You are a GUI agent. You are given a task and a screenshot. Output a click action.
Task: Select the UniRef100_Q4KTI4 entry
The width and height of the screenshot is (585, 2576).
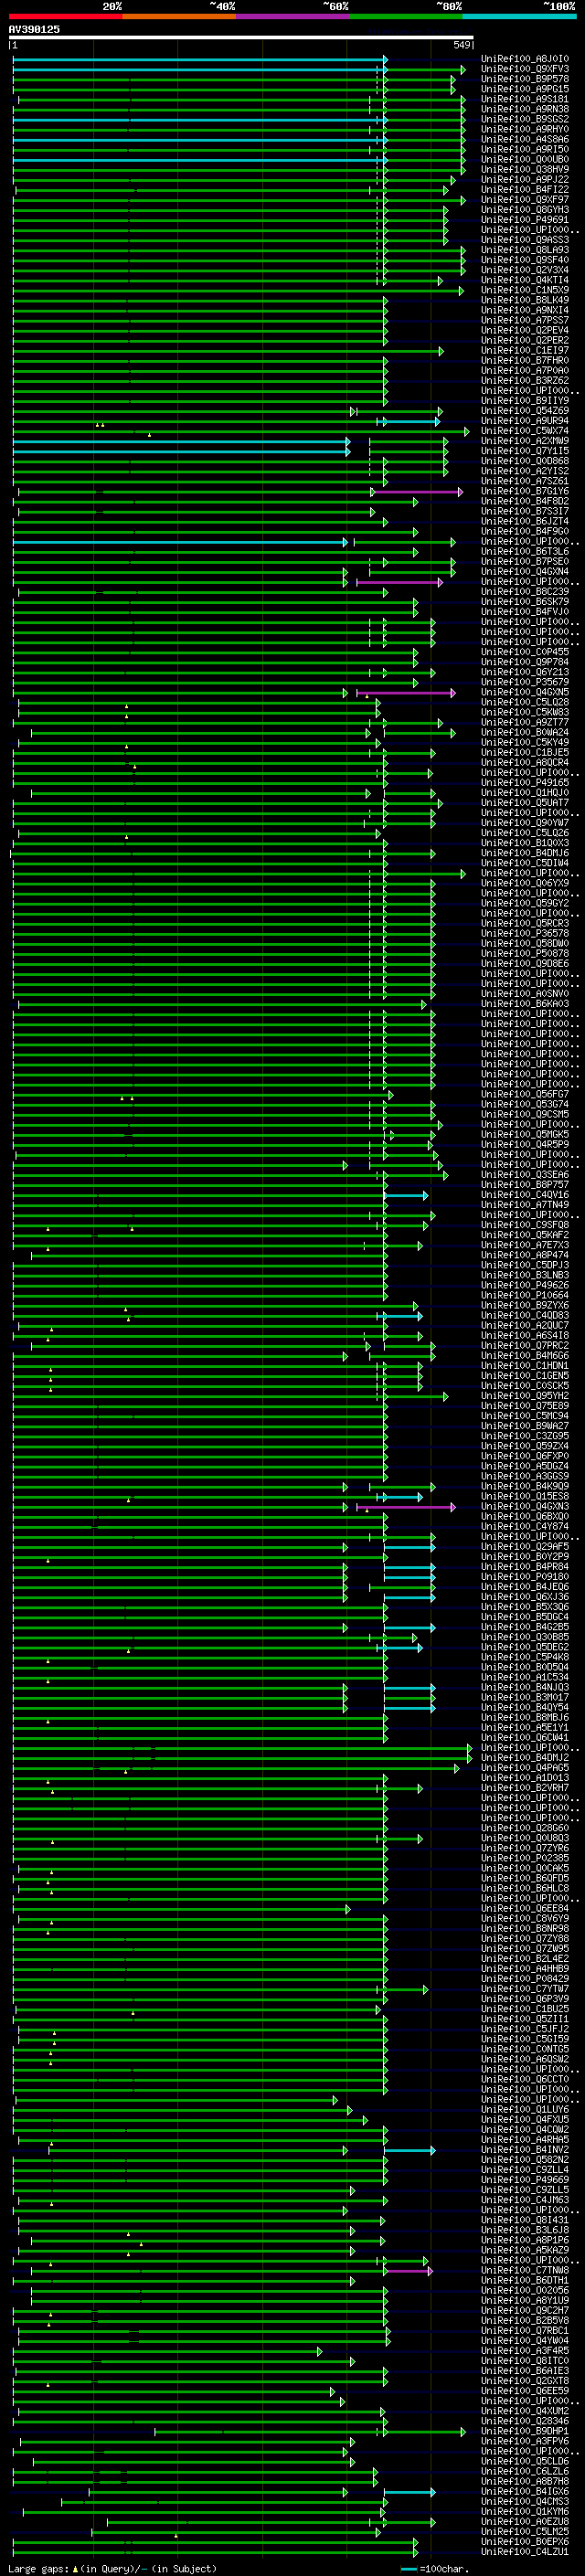(x=525, y=280)
